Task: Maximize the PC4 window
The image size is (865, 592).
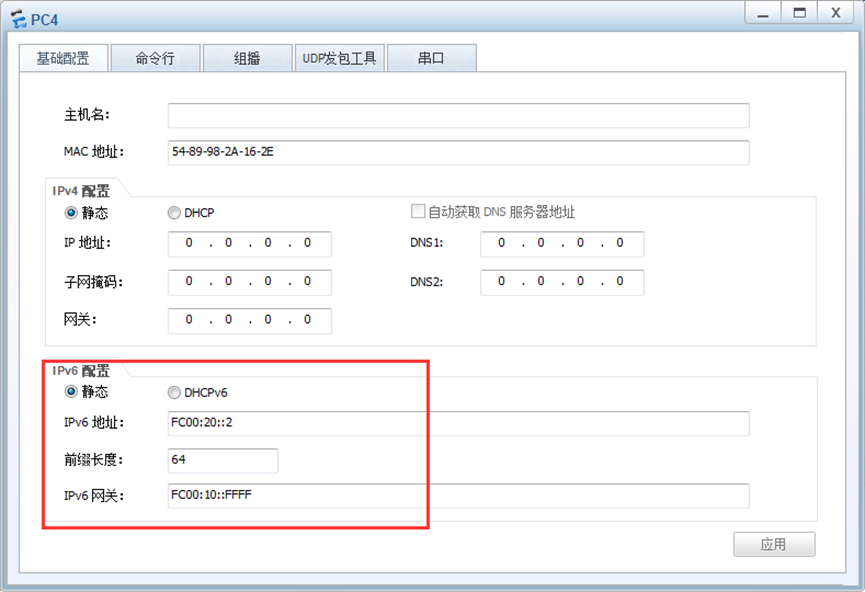Action: coord(799,13)
